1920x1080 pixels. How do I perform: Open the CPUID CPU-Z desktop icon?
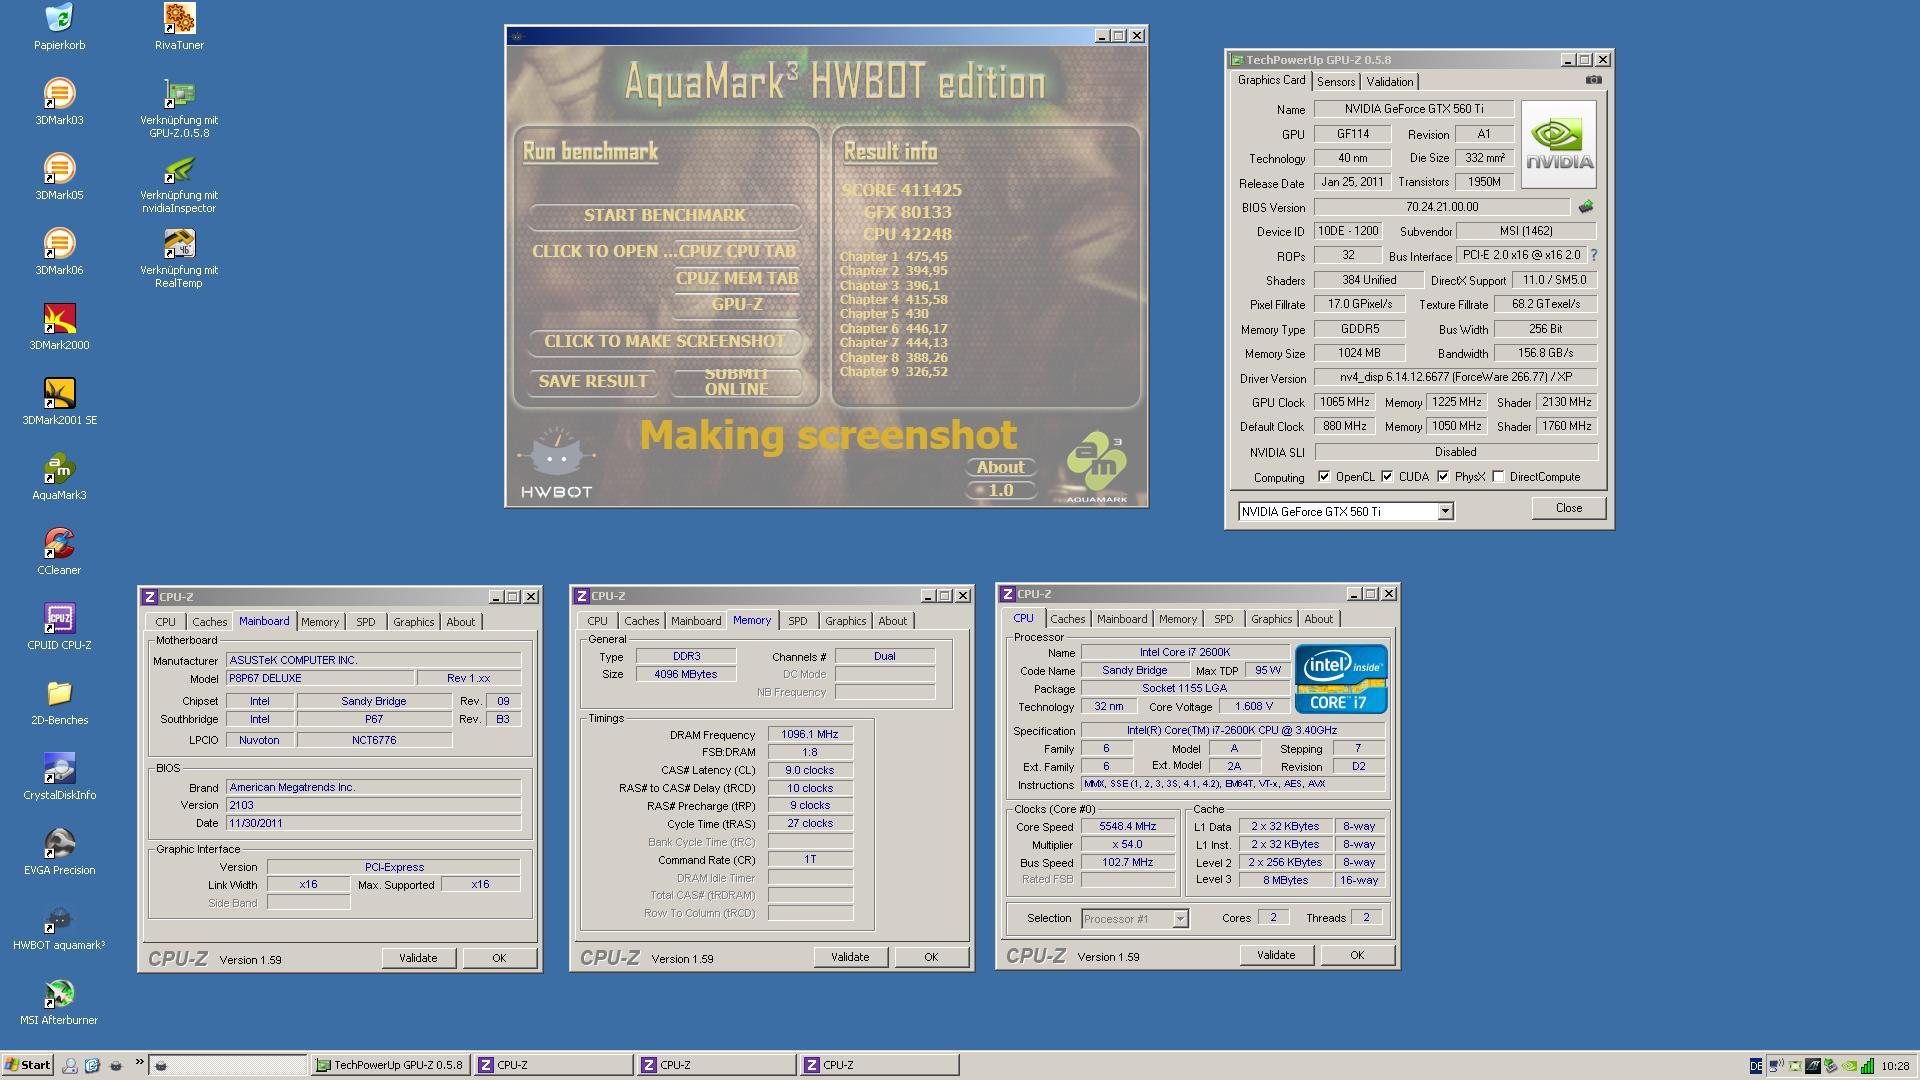[59, 618]
